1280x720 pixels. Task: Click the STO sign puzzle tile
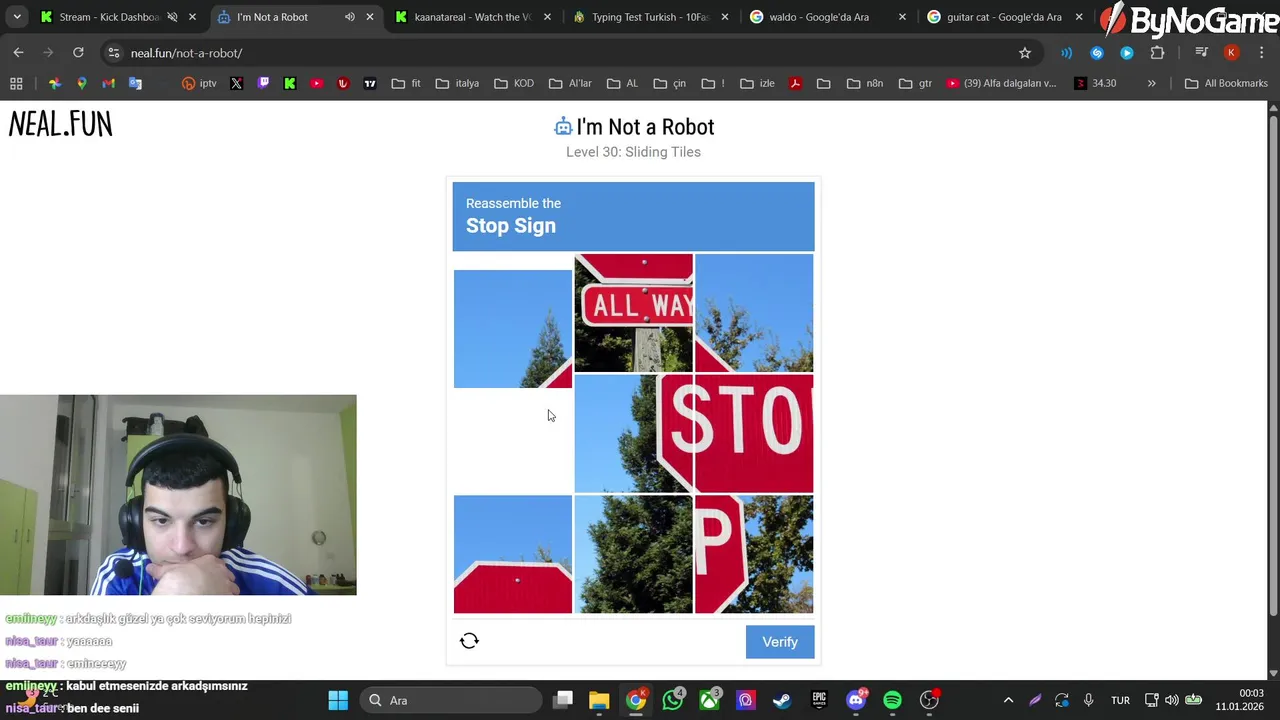click(754, 434)
